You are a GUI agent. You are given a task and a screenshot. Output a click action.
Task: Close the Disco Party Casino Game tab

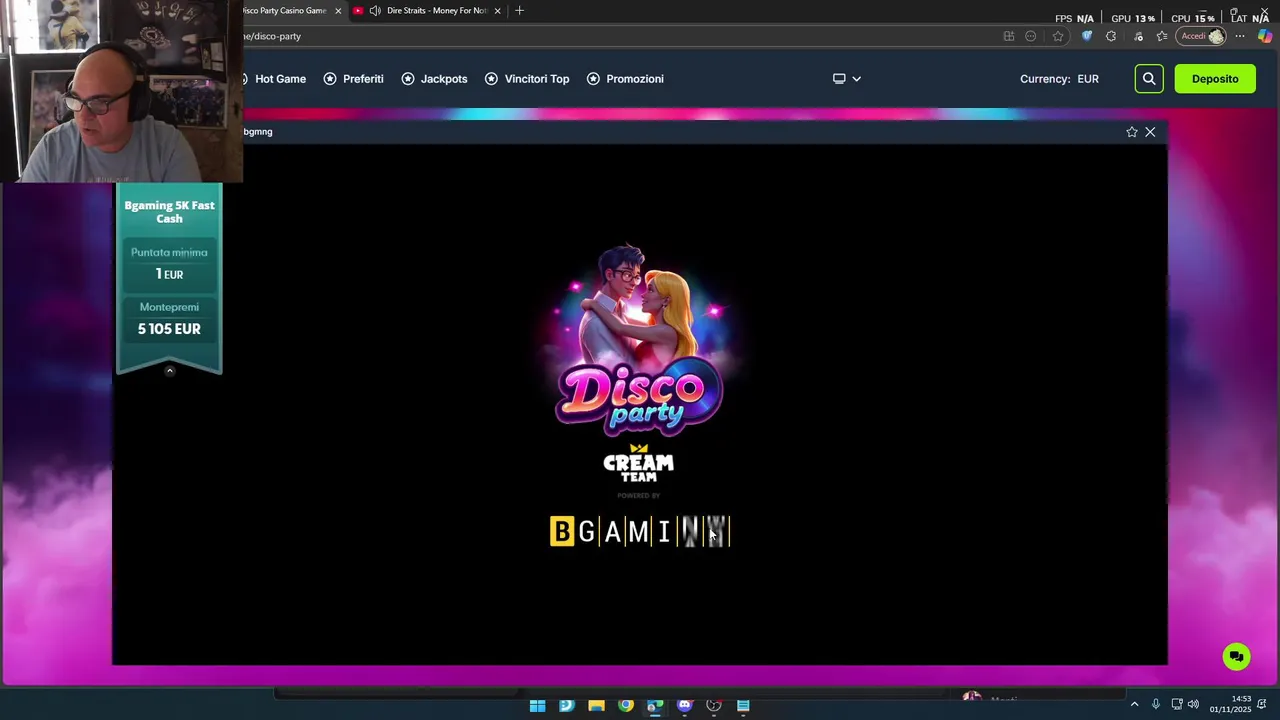click(x=338, y=11)
